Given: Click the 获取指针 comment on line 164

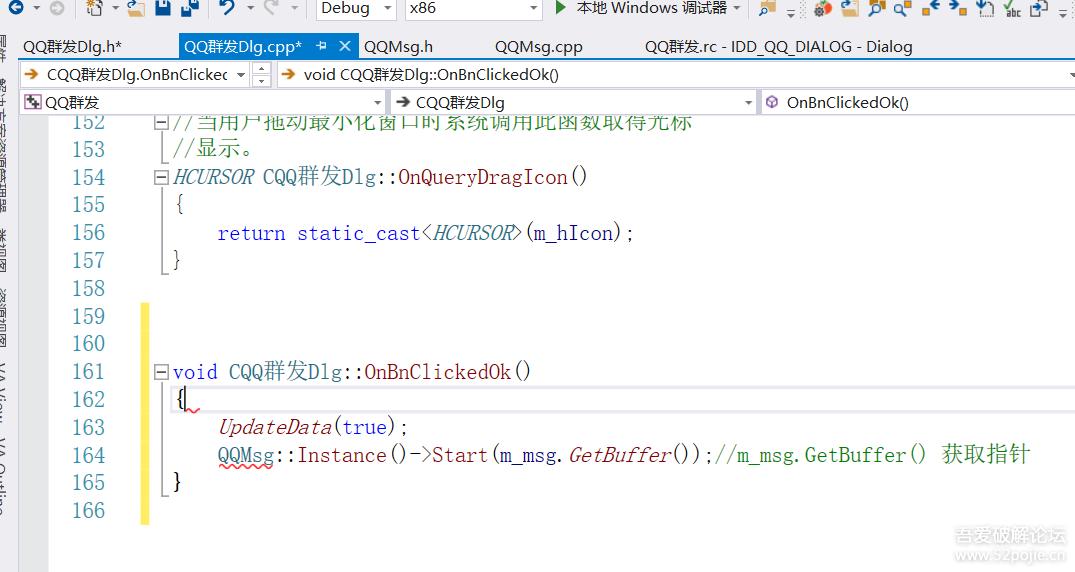Looking at the screenshot, I should 986,454.
